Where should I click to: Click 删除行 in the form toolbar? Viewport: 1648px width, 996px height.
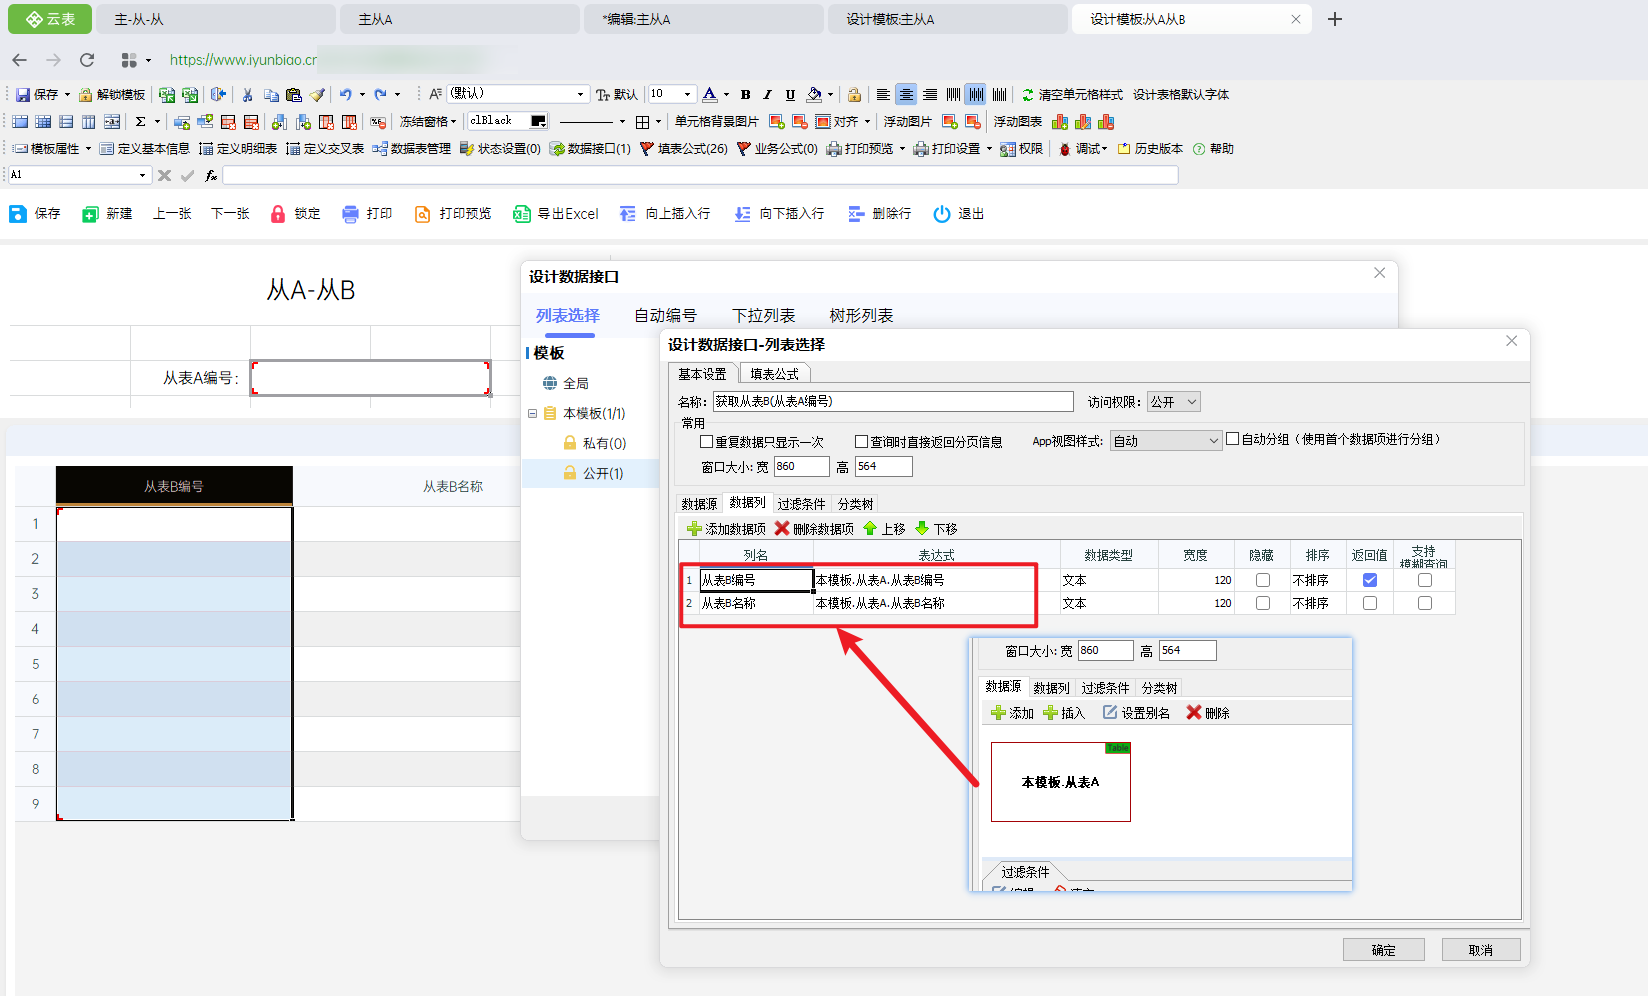click(x=879, y=214)
